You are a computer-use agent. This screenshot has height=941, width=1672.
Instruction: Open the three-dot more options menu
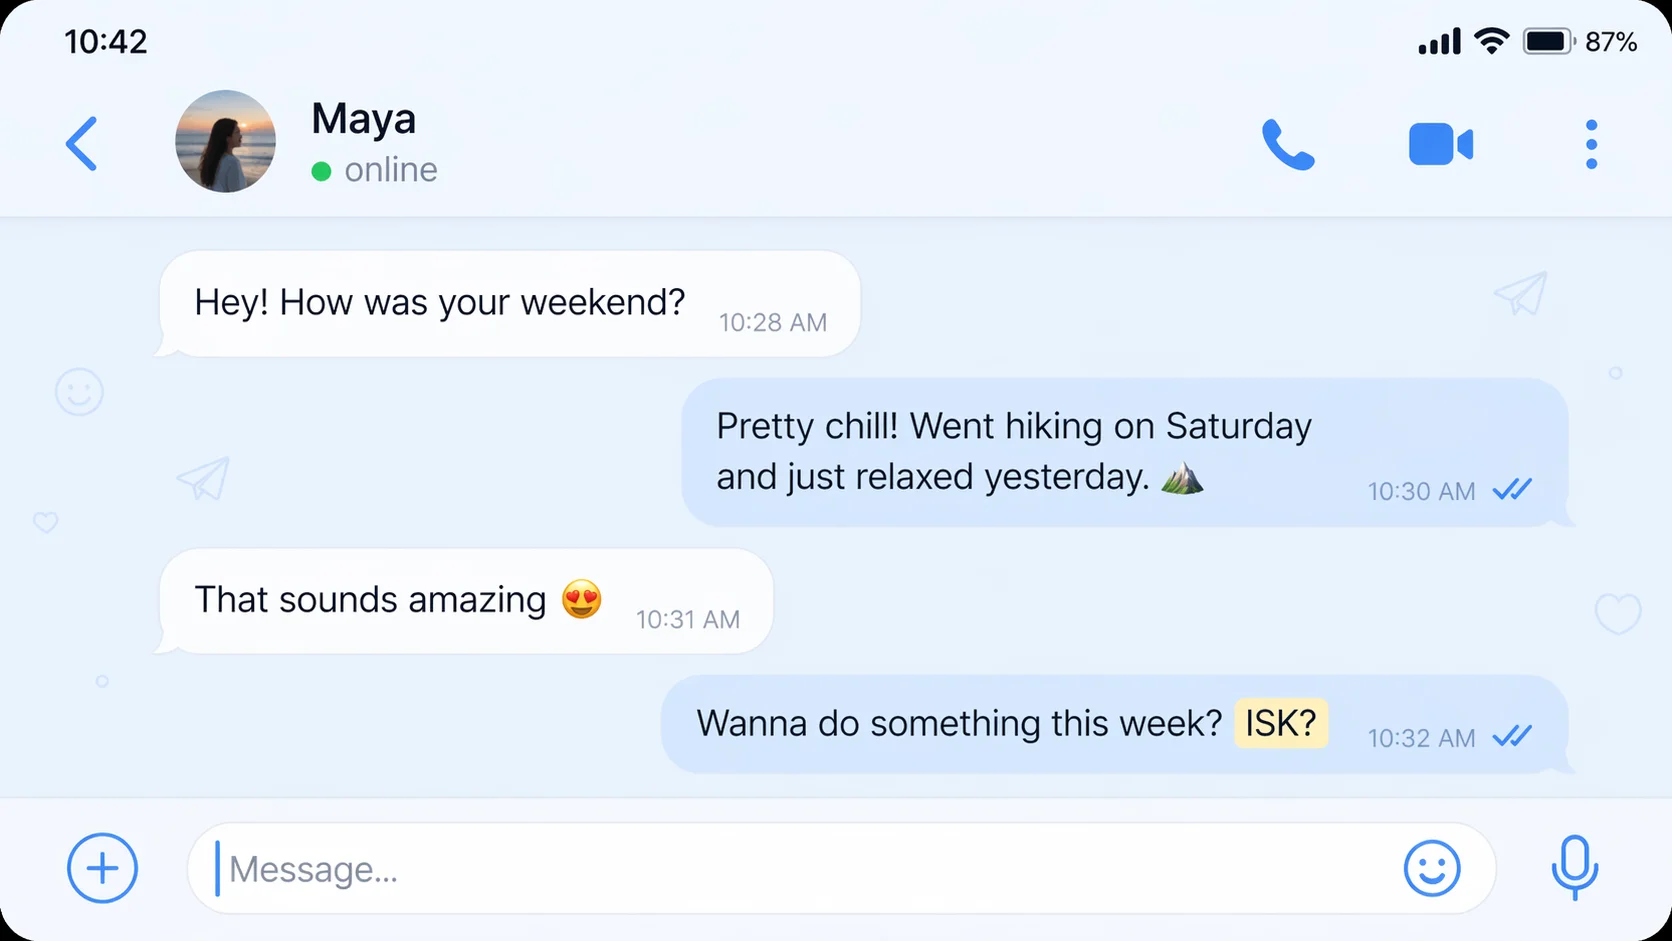click(1591, 145)
